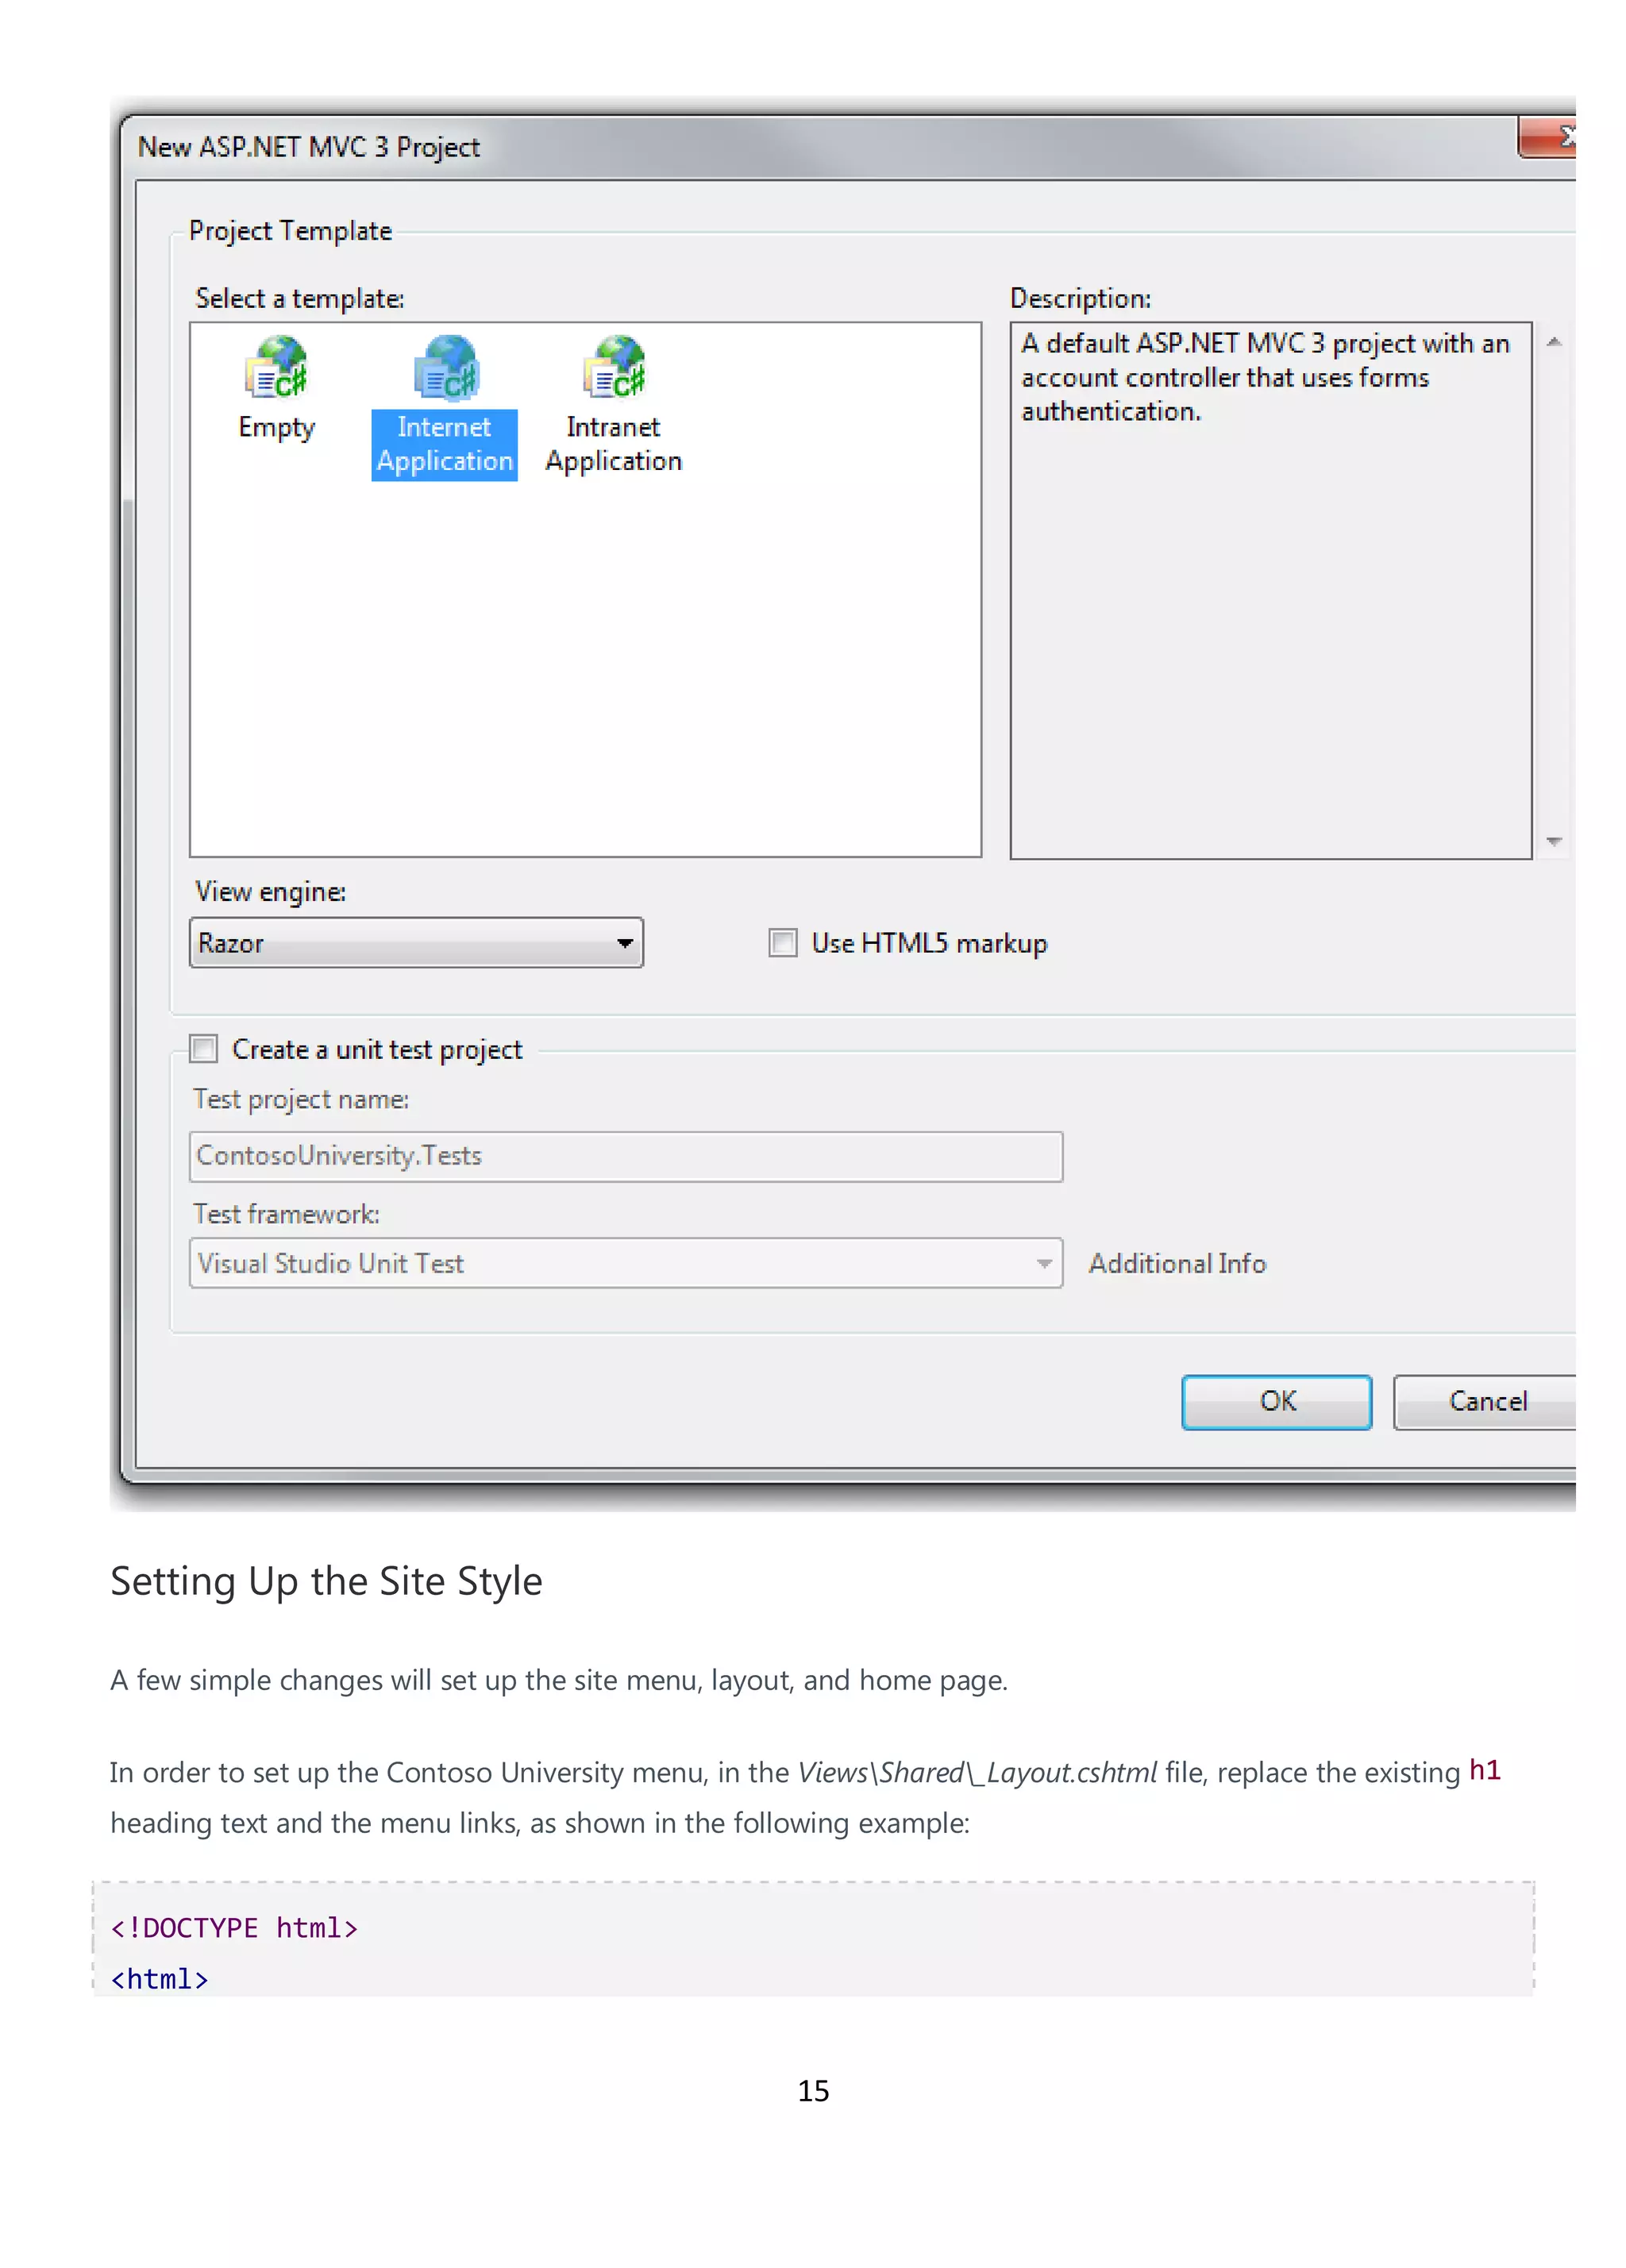Click the OK button

point(1276,1402)
